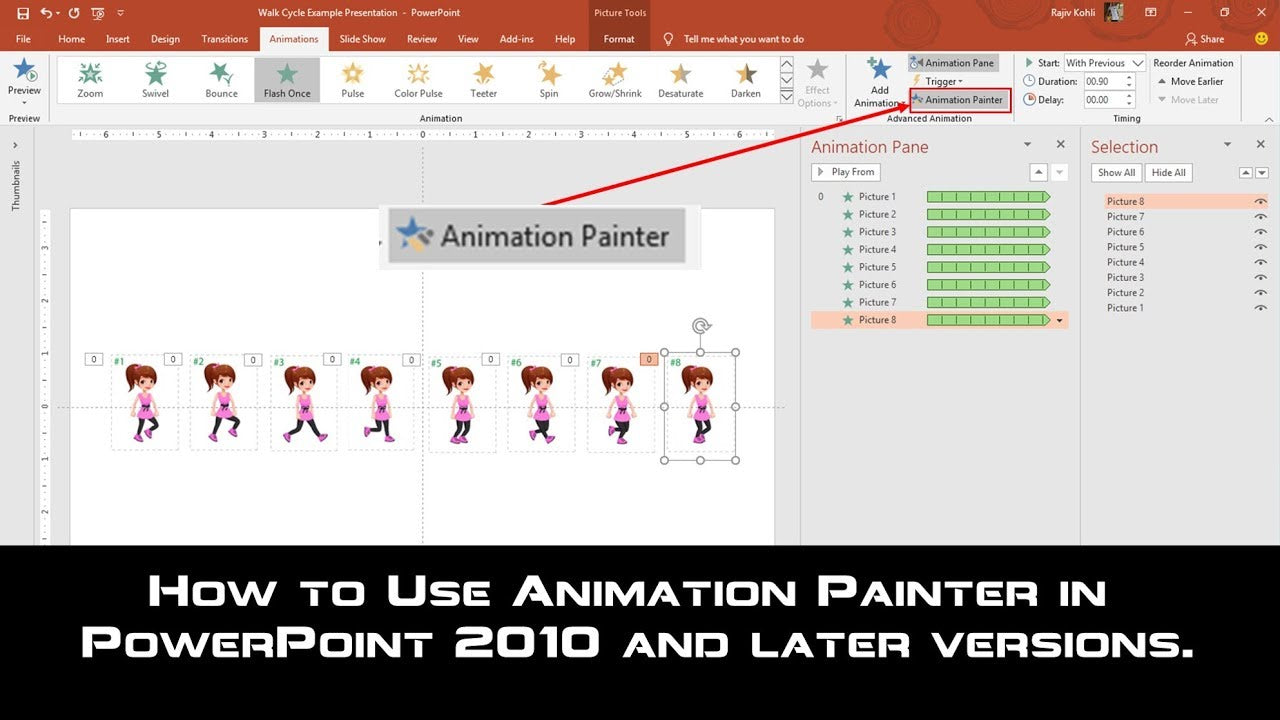Open the Trigger dropdown
The height and width of the screenshot is (720, 1280).
click(x=940, y=81)
